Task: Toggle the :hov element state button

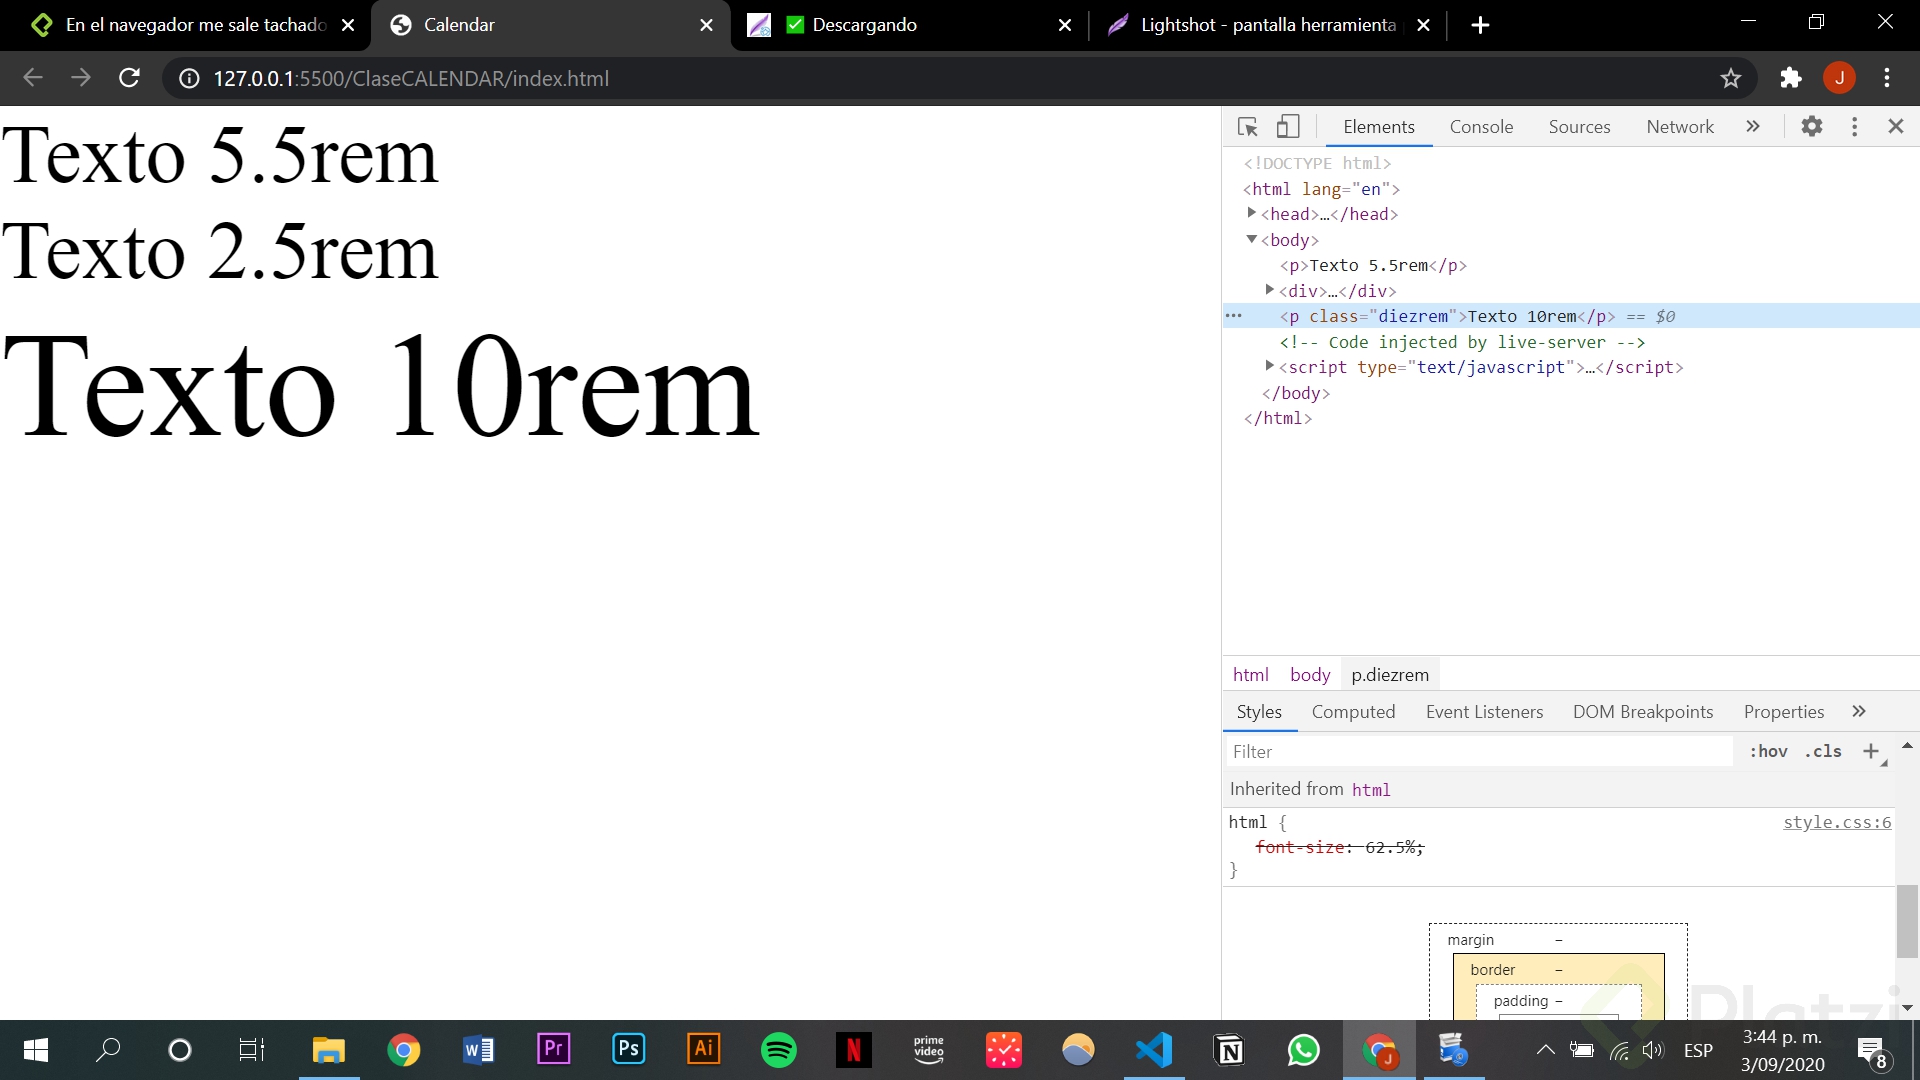Action: coord(1768,752)
